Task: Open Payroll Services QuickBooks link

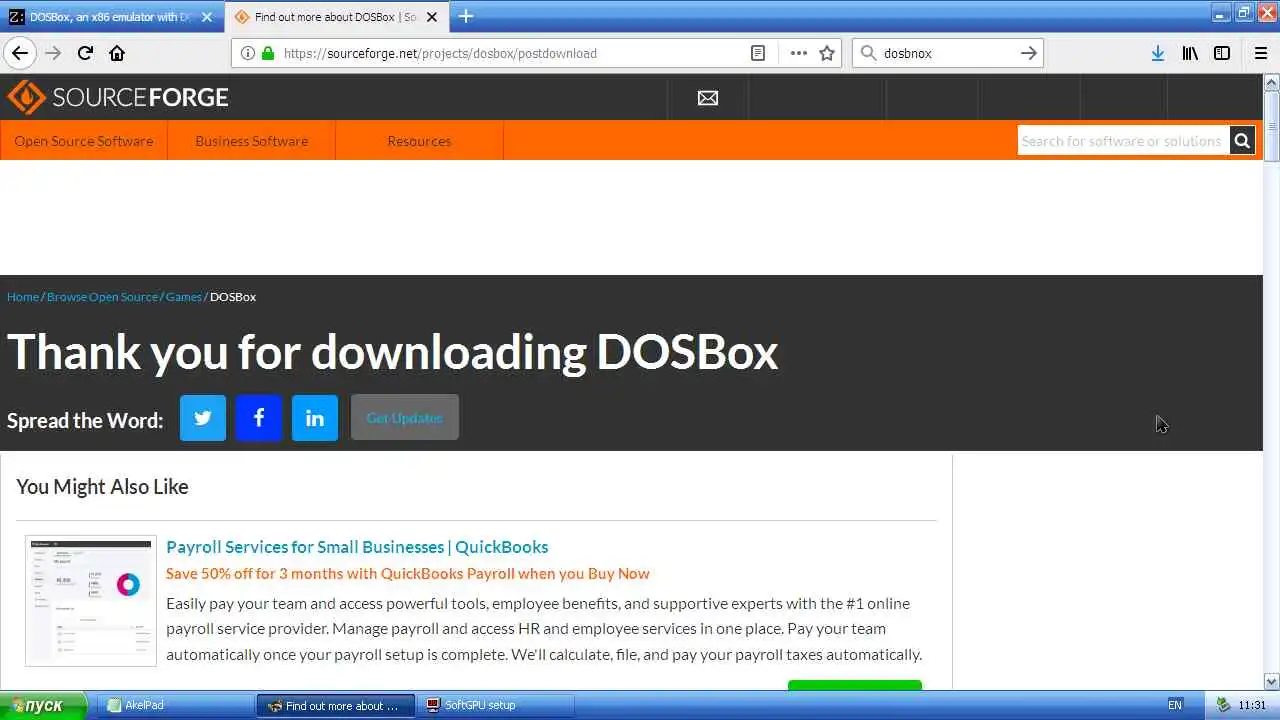Action: [357, 547]
